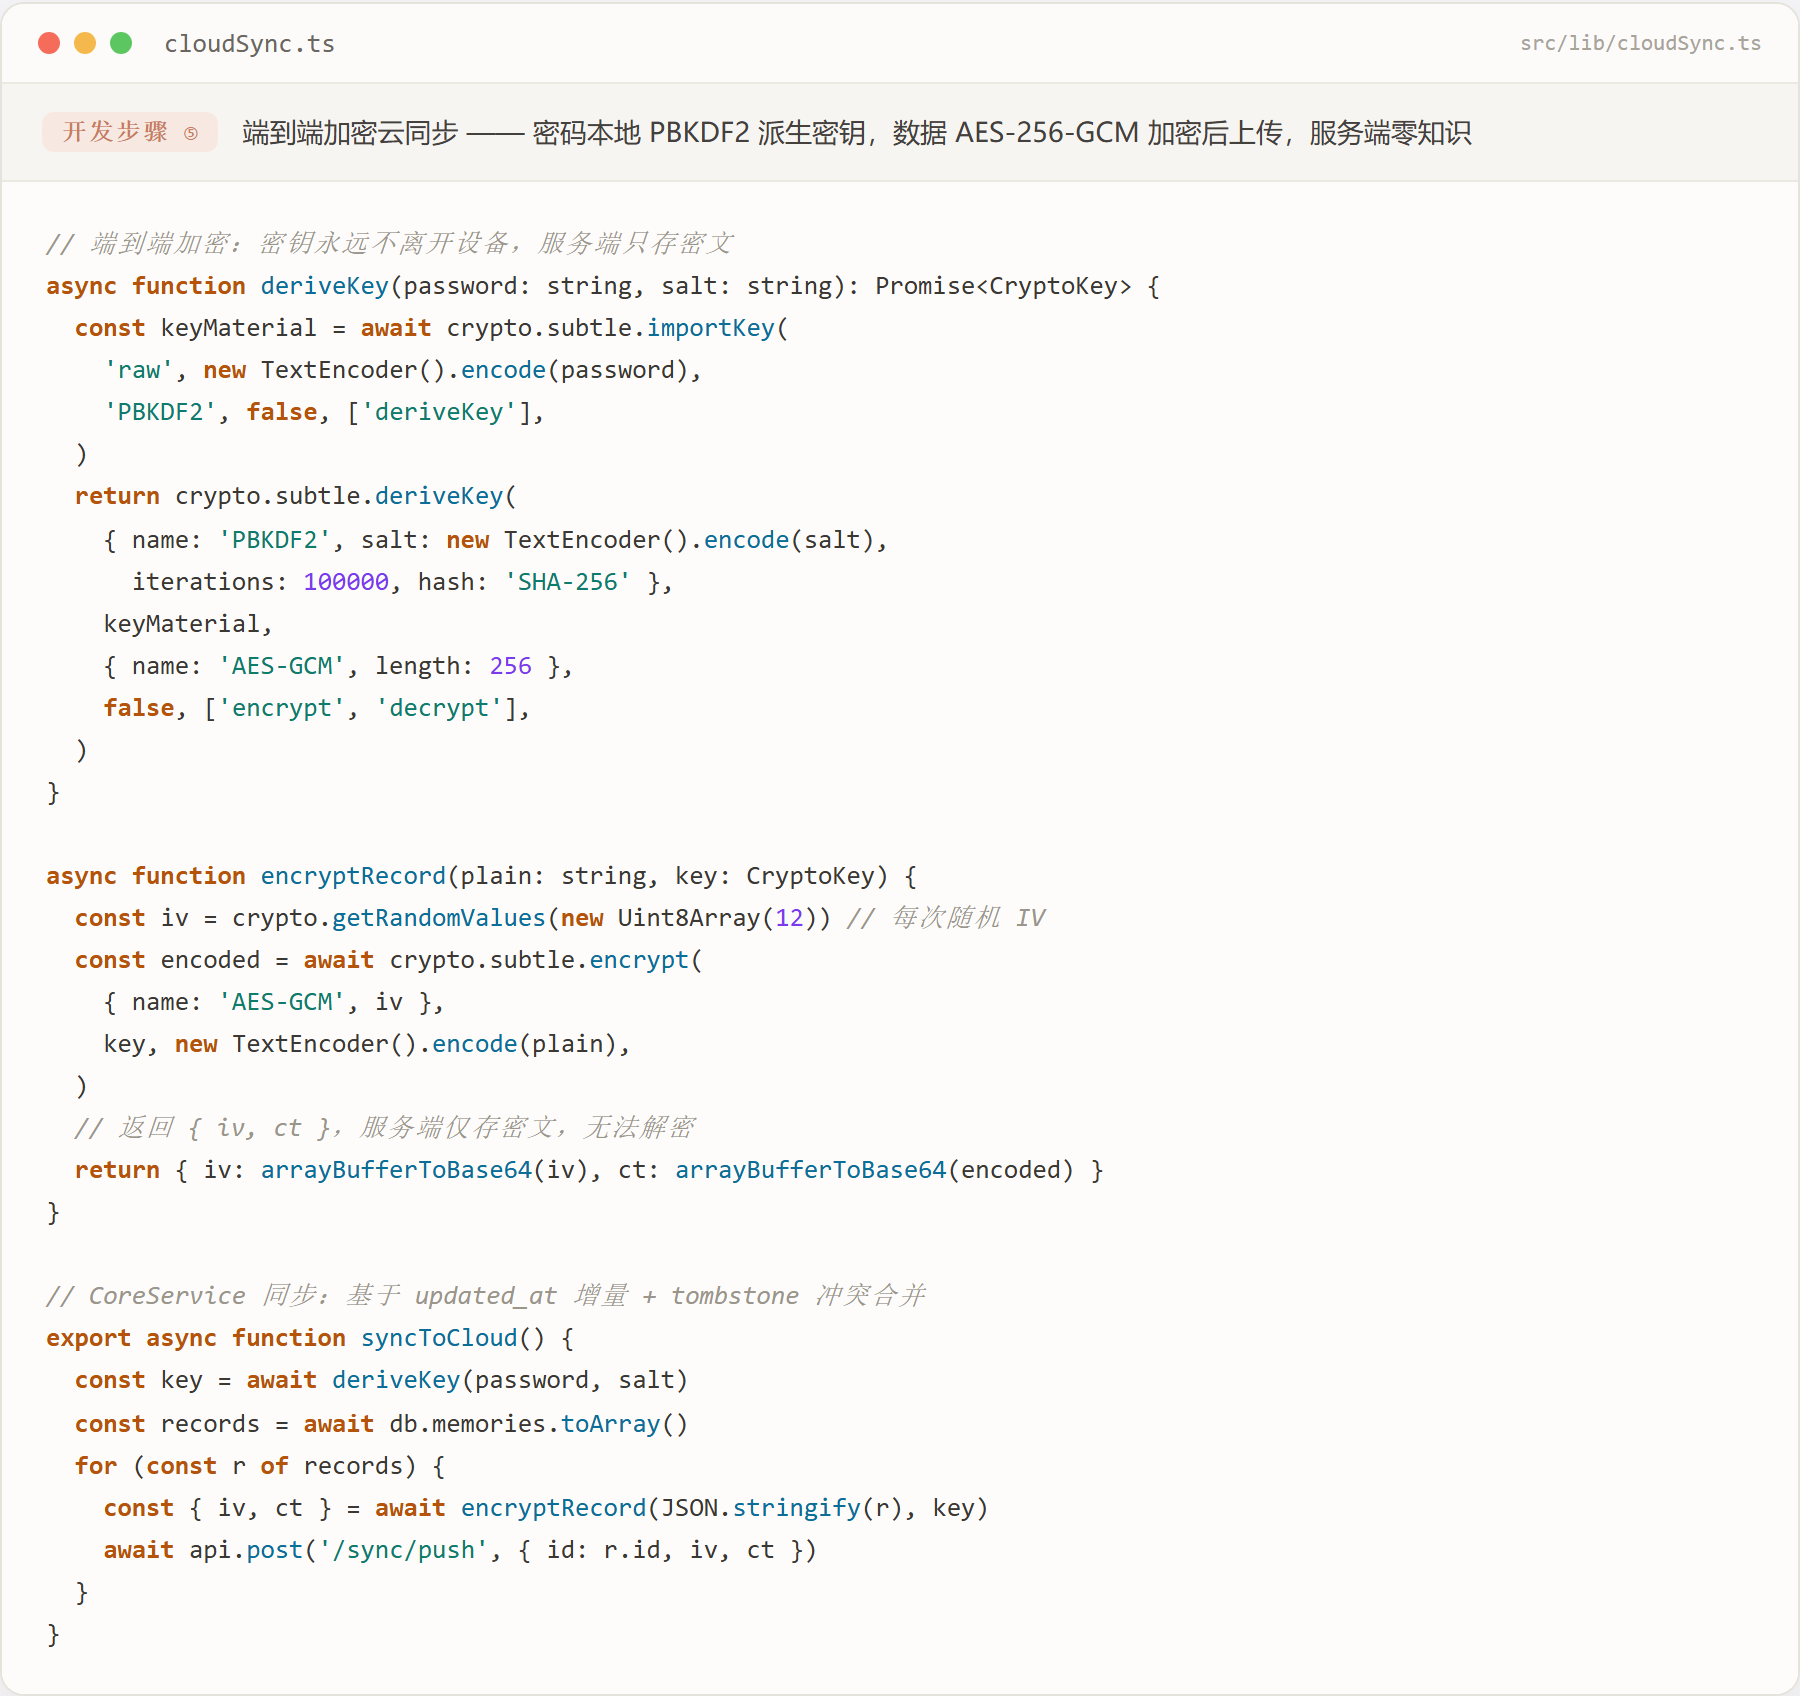The image size is (1800, 1696).
Task: Click the hash string 'SHA-256'
Action: point(567,582)
